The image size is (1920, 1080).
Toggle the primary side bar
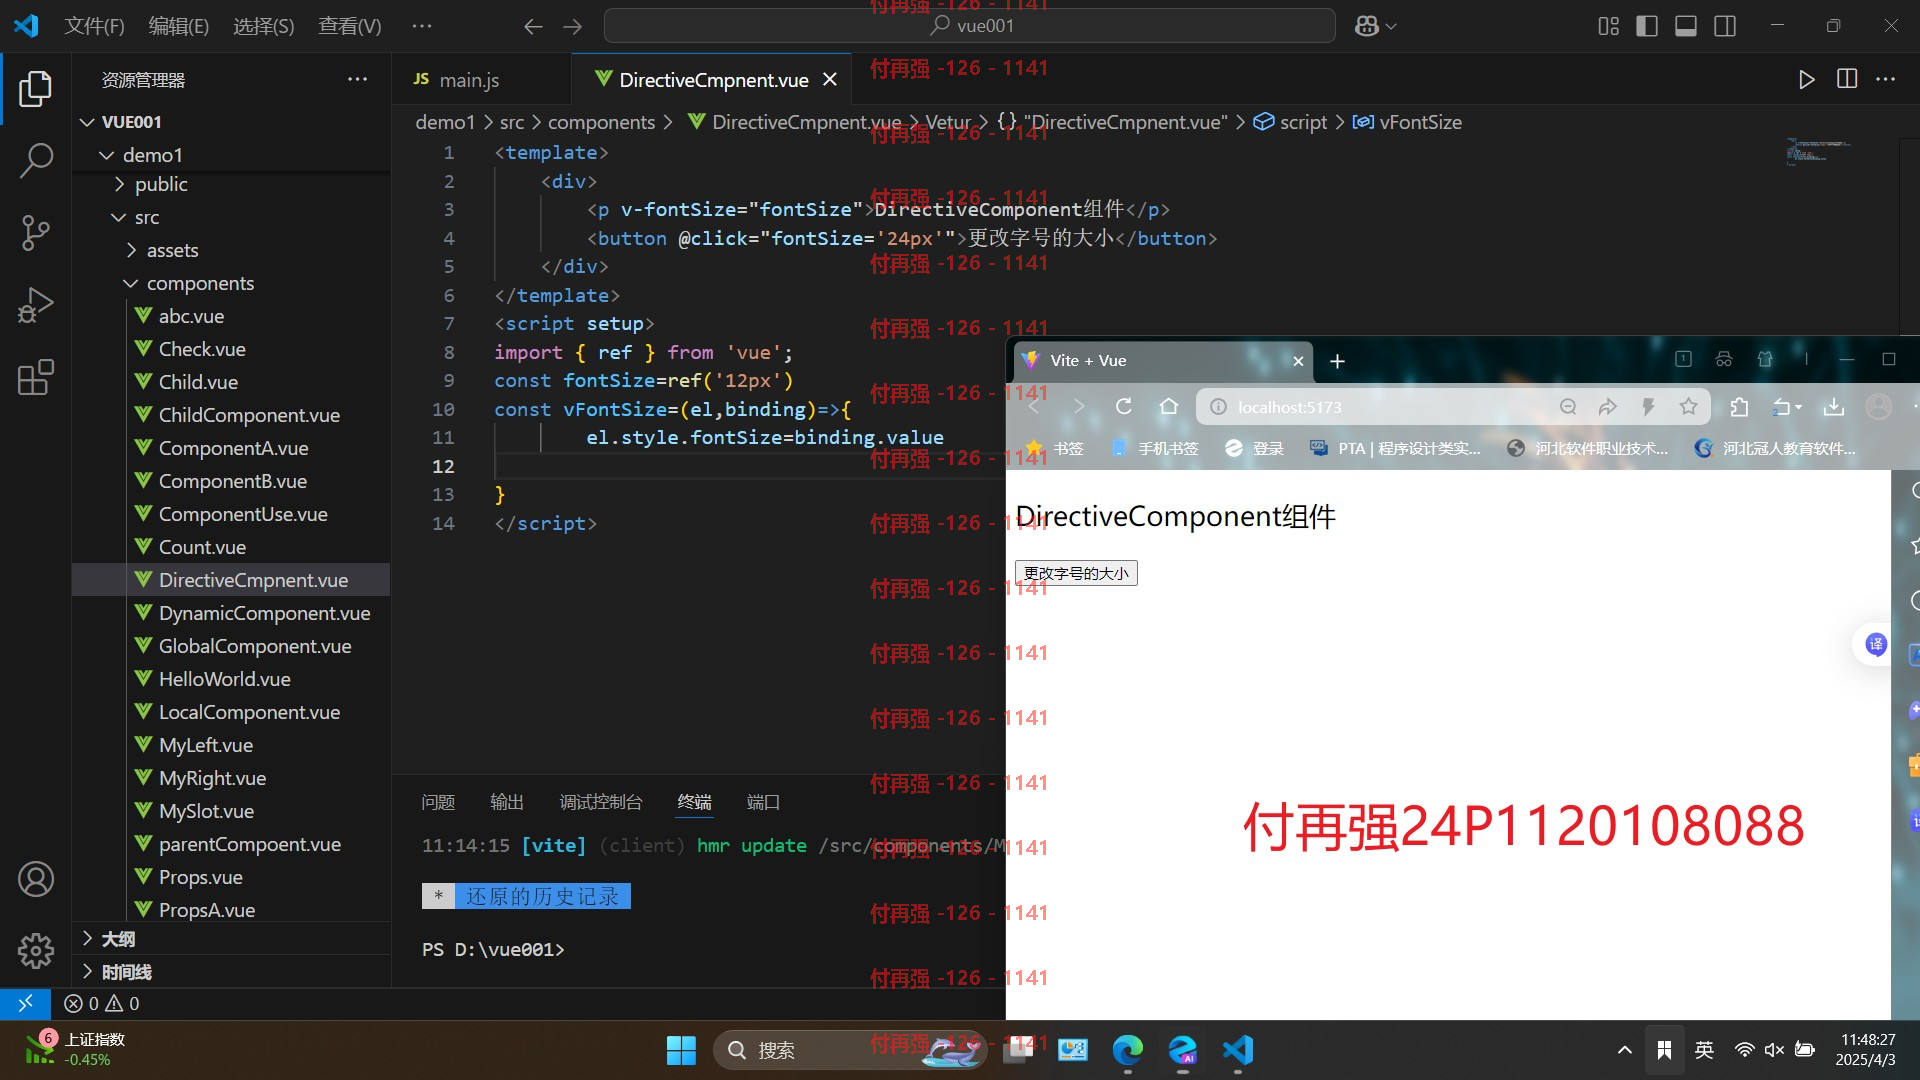(x=1647, y=26)
